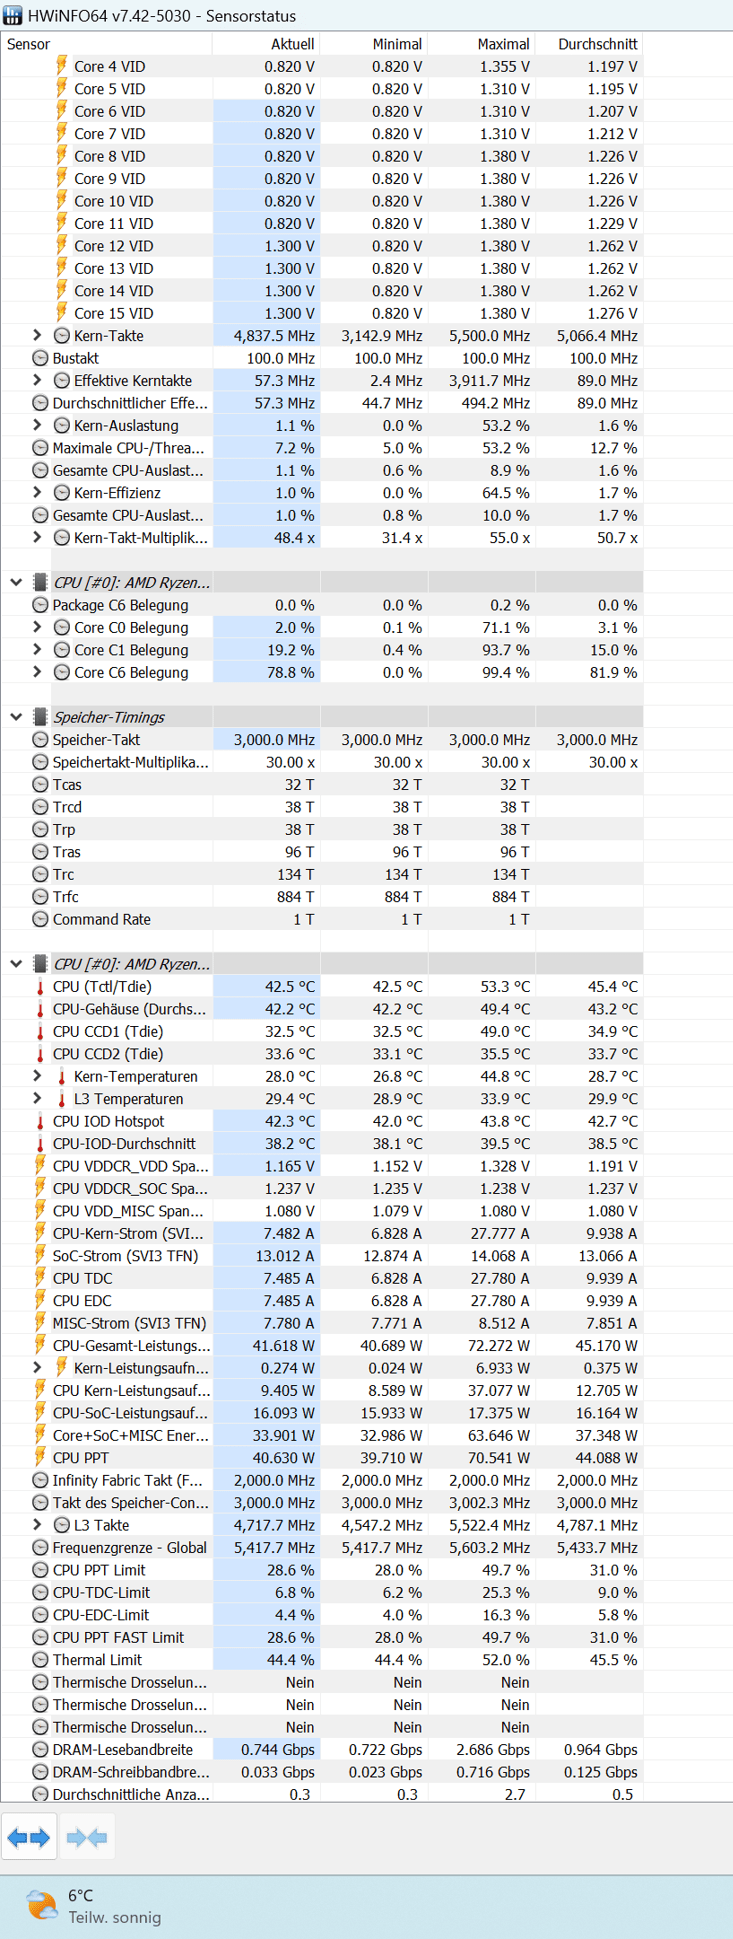Click the lightning icon beside SoC-Strom (SVI3 TFN)
The image size is (733, 1939).
click(40, 1255)
